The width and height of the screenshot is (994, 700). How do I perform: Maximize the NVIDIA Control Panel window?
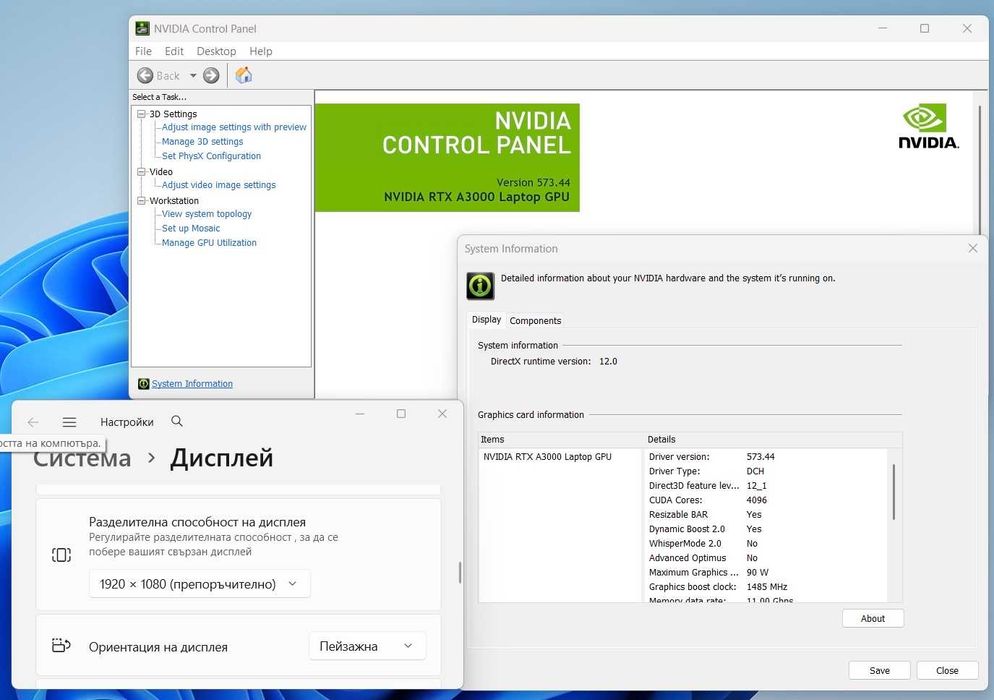click(x=924, y=29)
